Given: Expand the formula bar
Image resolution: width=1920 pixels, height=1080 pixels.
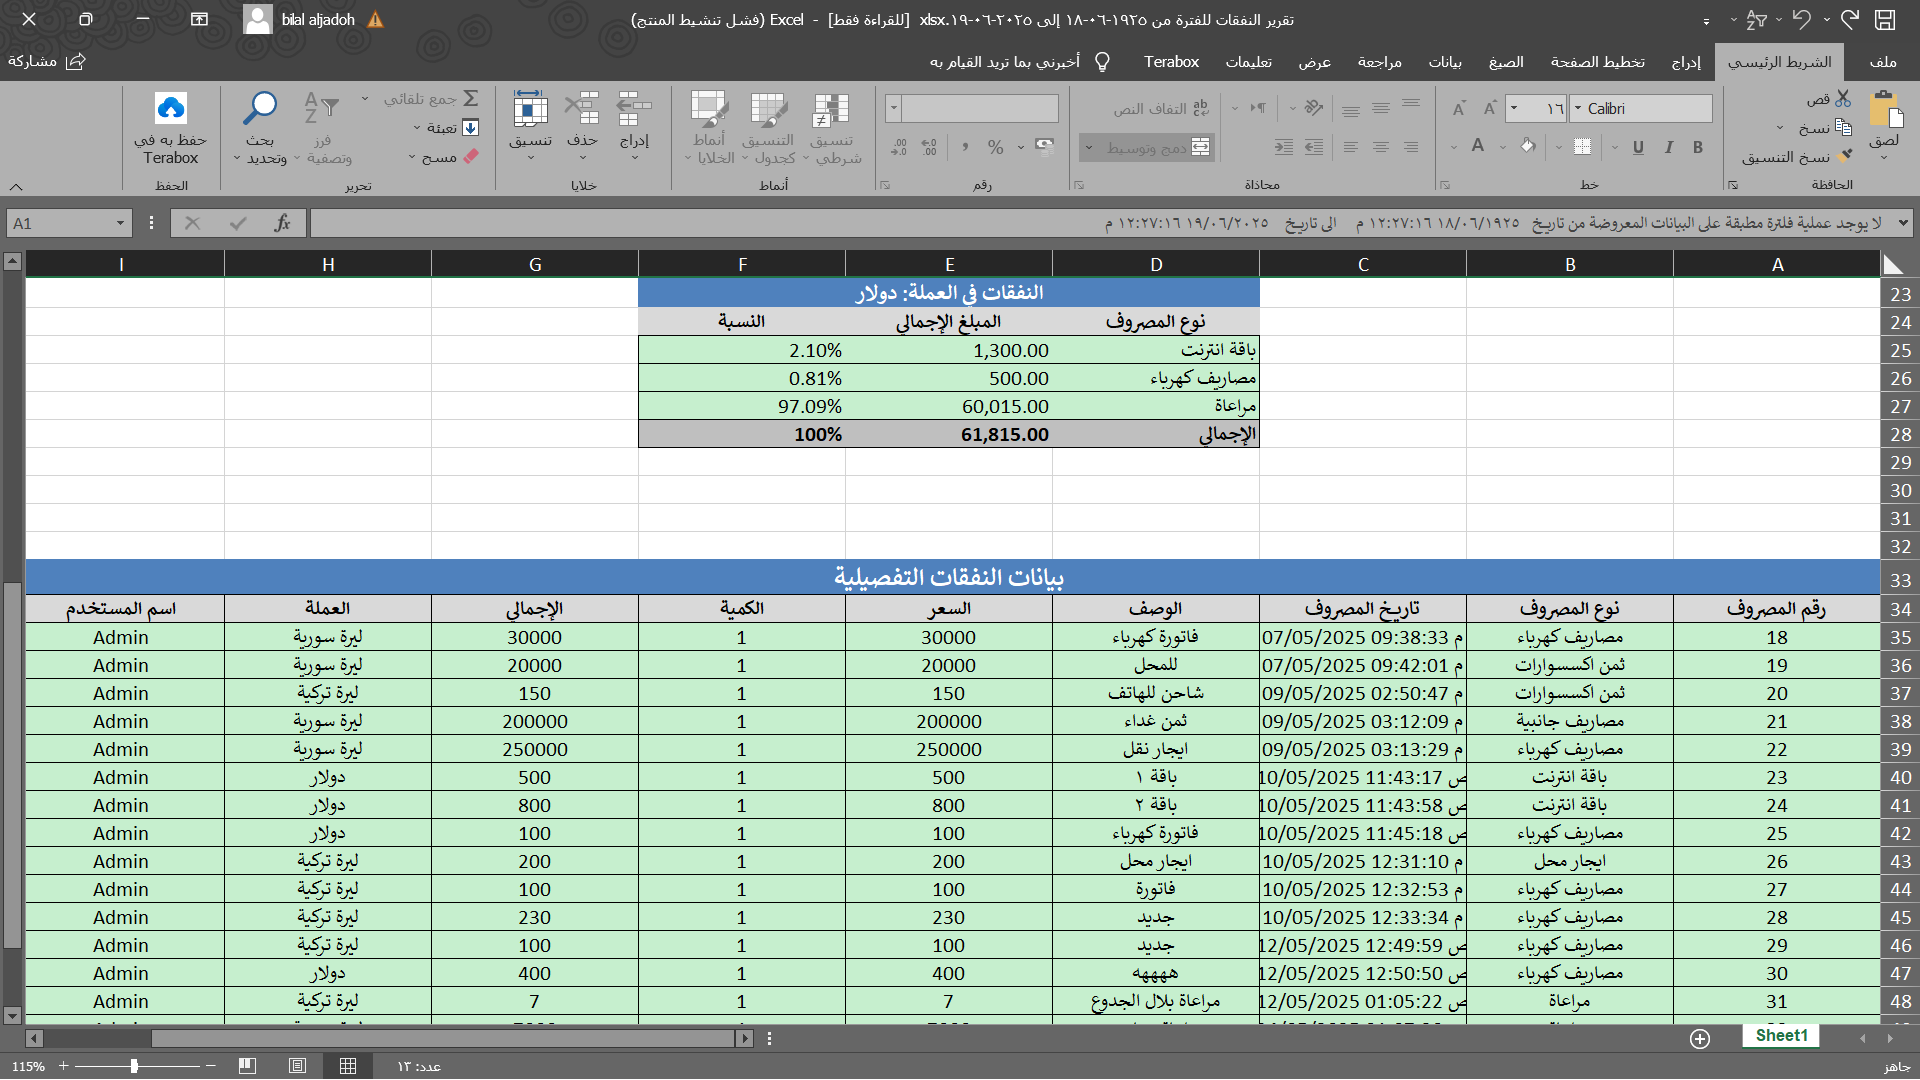Looking at the screenshot, I should [x=1903, y=223].
